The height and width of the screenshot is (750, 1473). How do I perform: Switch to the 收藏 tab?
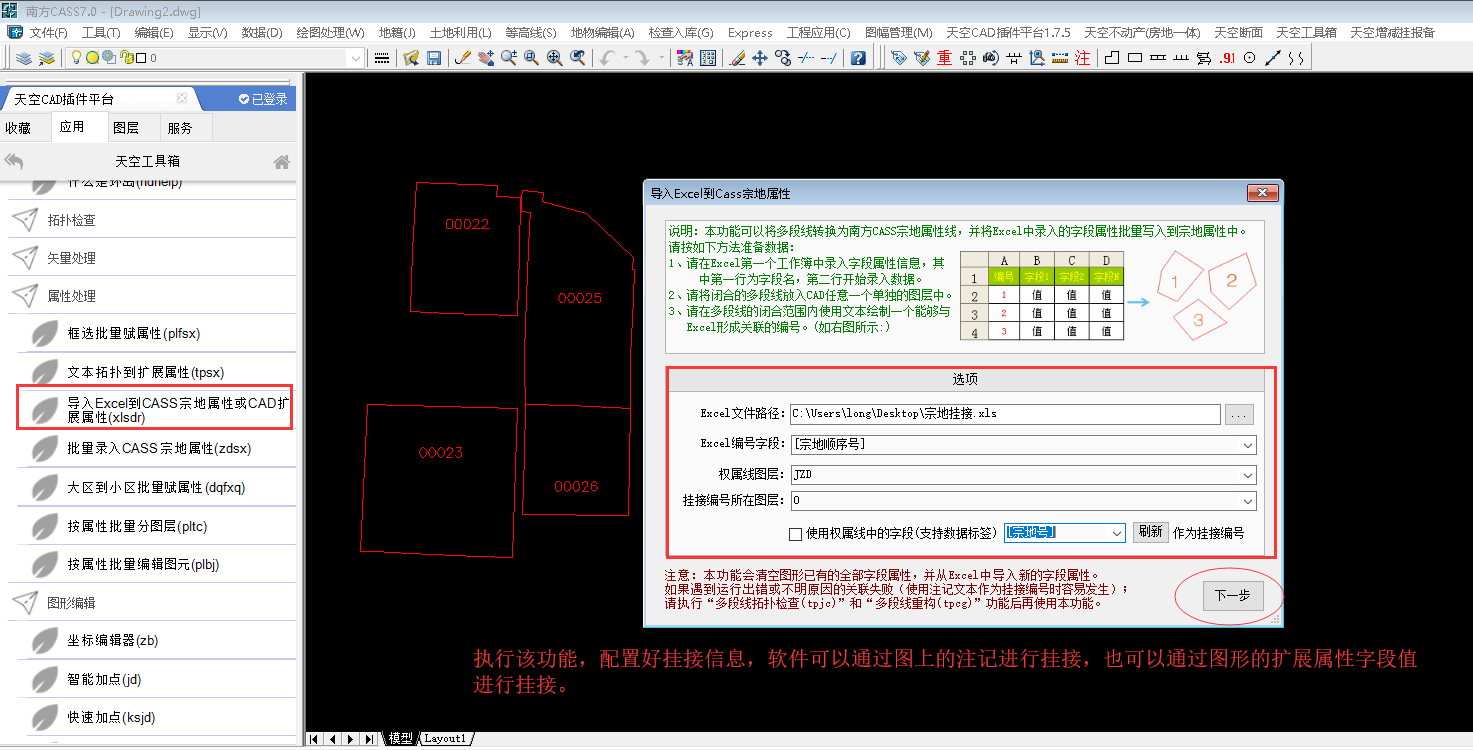click(x=19, y=128)
